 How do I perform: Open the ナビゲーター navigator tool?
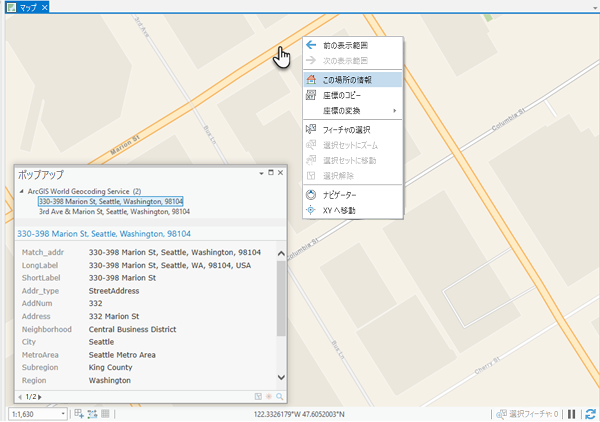click(310, 194)
